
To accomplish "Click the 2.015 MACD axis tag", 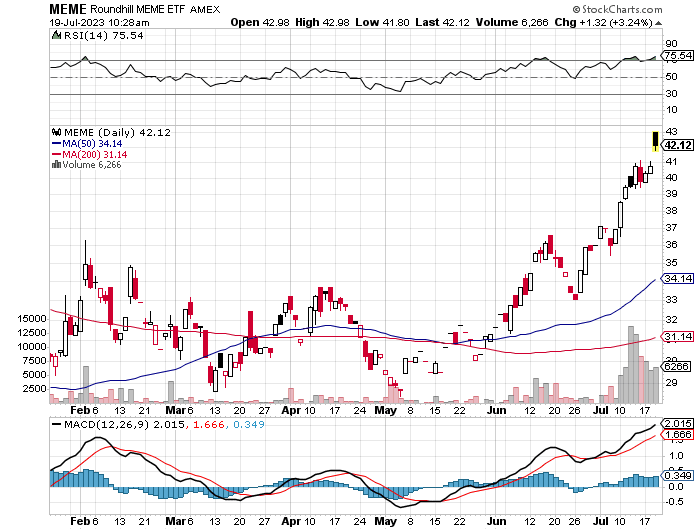I will coord(678,423).
